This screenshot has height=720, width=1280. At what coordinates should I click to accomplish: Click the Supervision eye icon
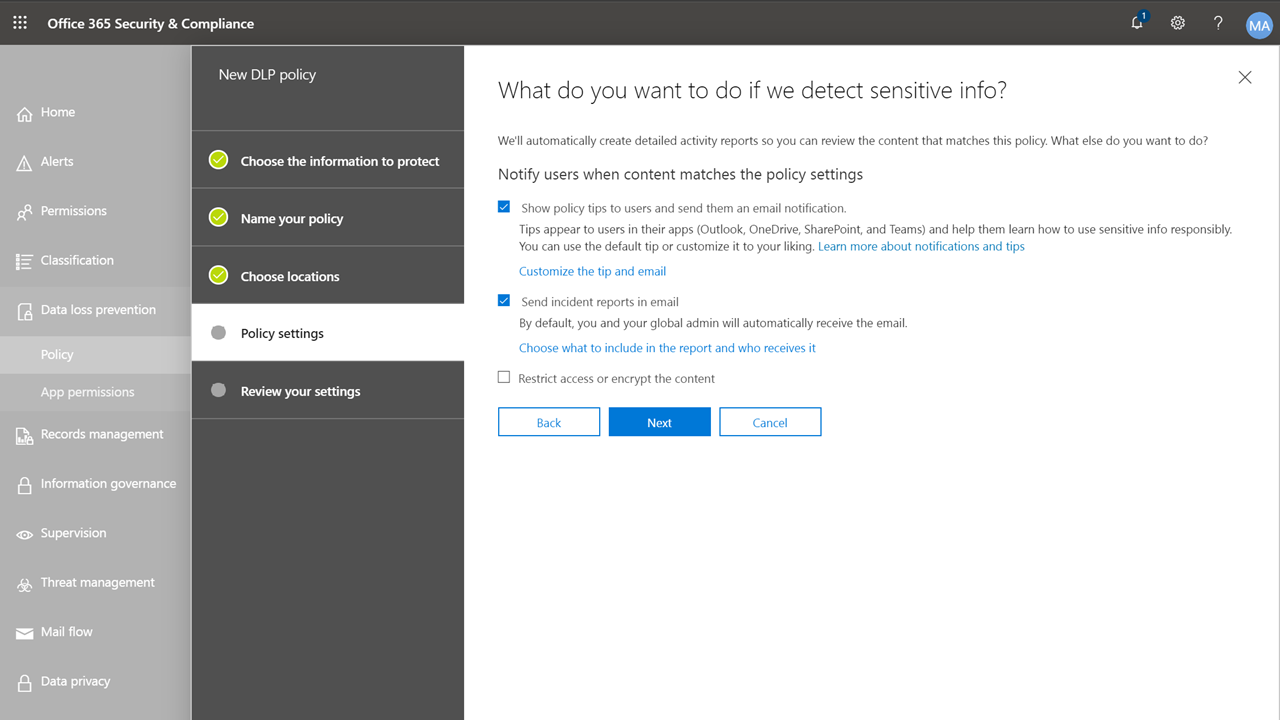click(25, 535)
